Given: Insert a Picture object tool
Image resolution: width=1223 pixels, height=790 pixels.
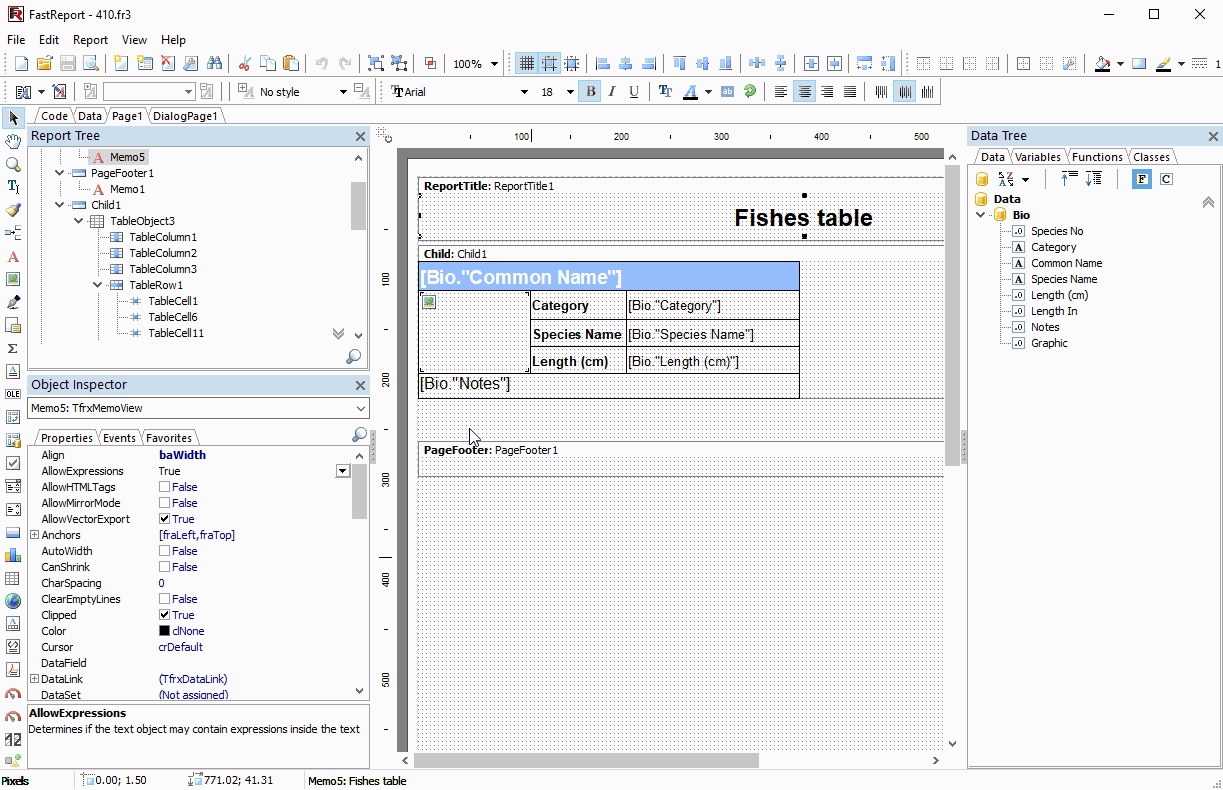Looking at the screenshot, I should click(x=13, y=279).
